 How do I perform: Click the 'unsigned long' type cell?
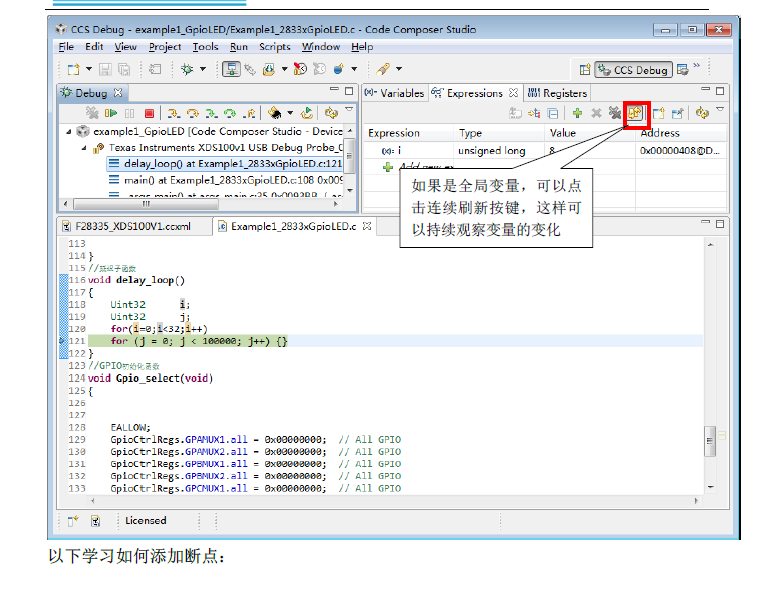point(492,151)
